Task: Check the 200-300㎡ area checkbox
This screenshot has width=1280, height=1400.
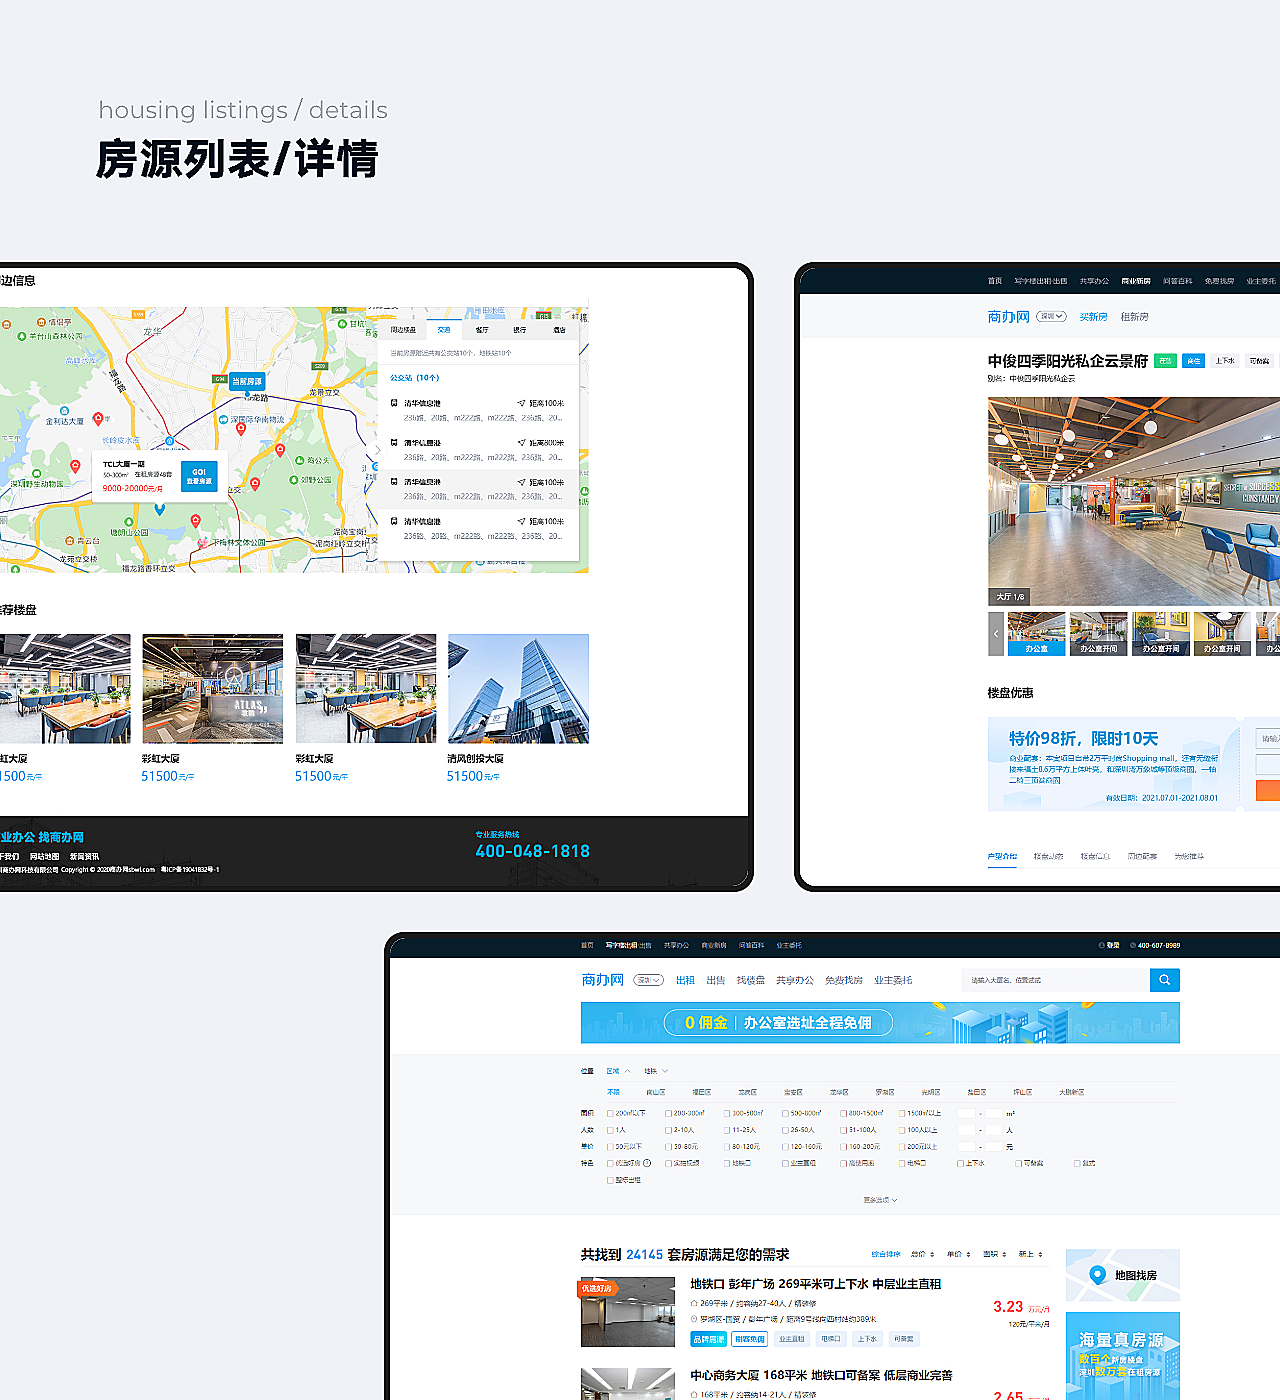Action: pos(668,1113)
